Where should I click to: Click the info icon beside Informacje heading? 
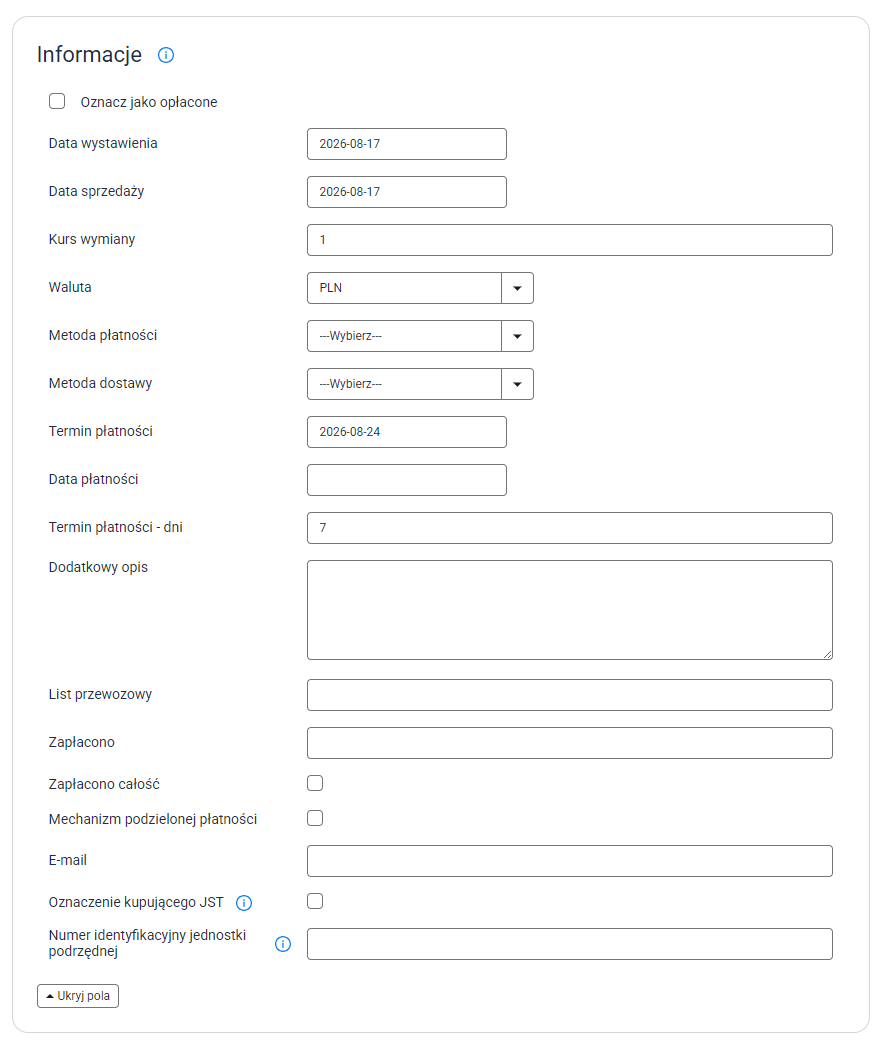click(x=165, y=55)
